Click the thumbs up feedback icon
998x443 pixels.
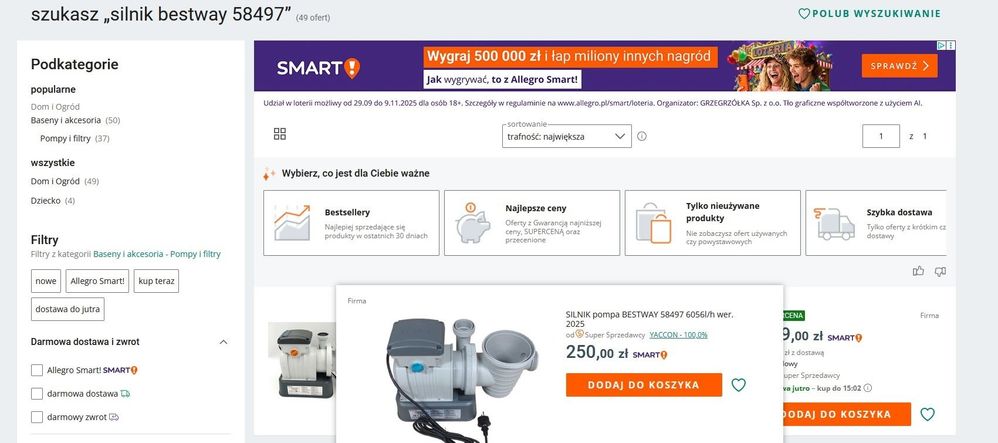pos(918,271)
